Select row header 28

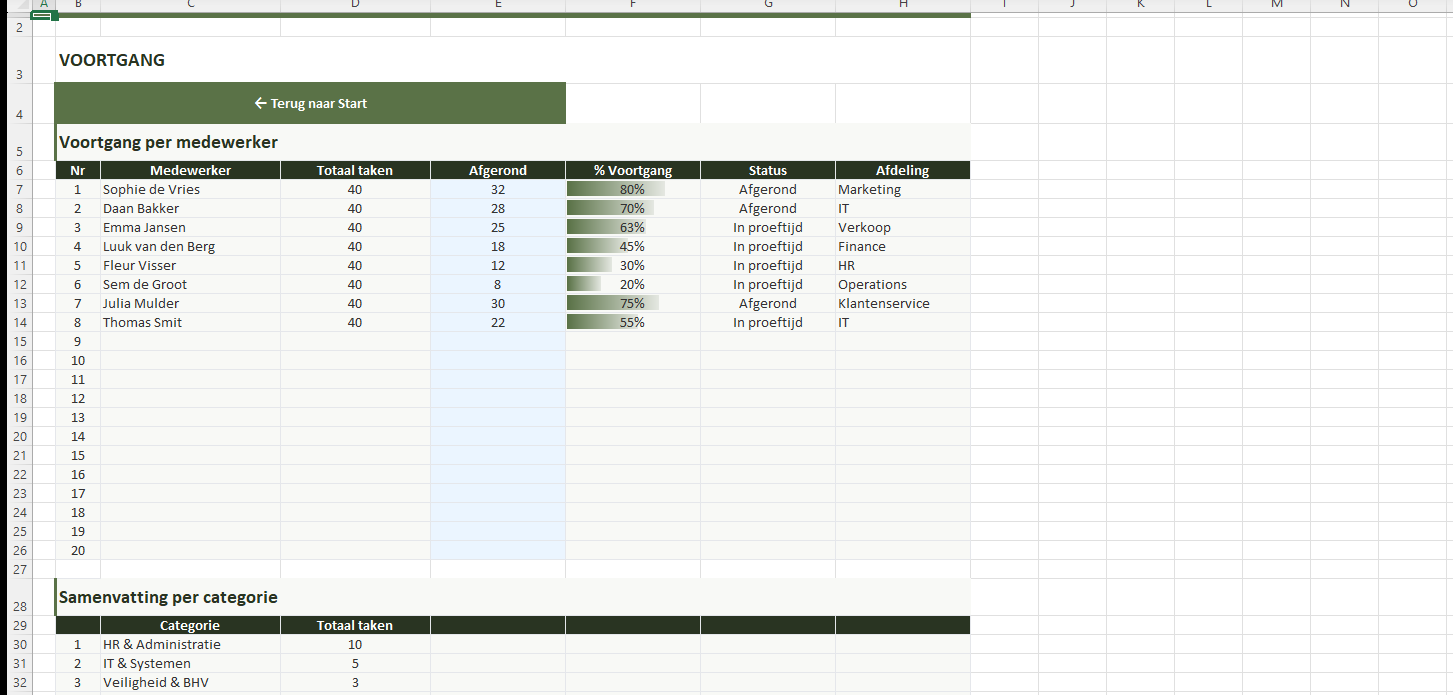(20, 606)
